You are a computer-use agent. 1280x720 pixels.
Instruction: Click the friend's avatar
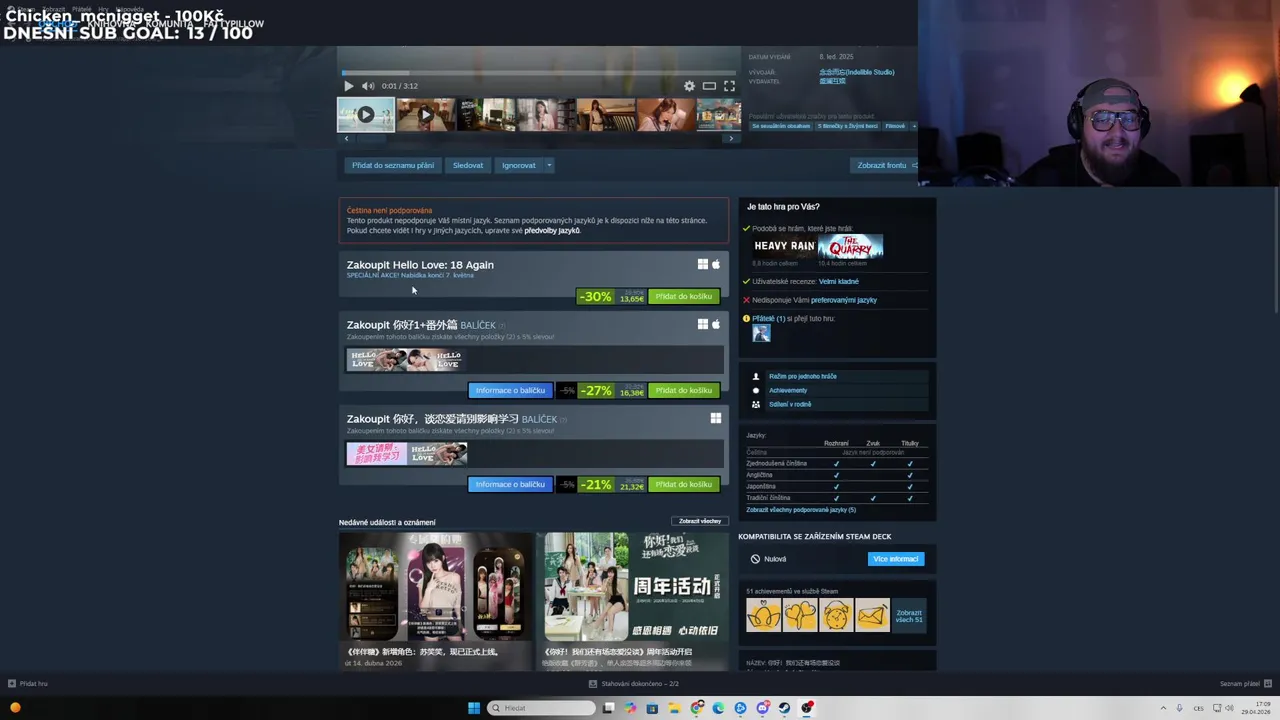pos(761,334)
